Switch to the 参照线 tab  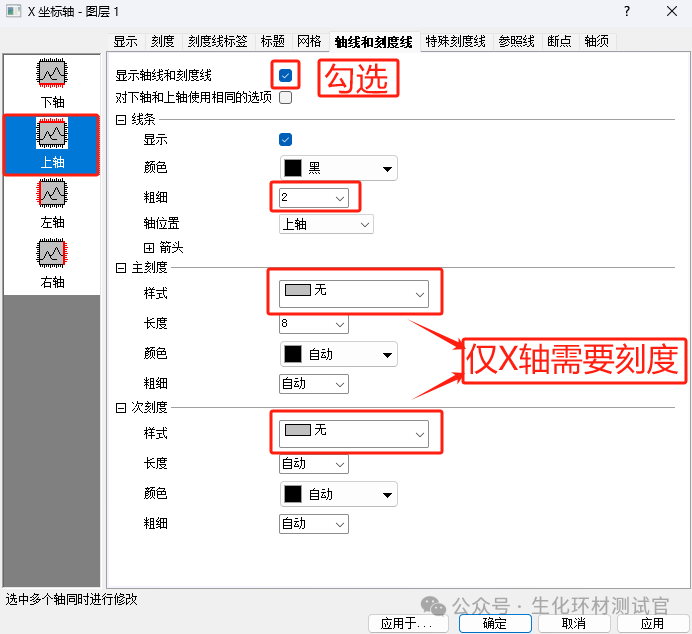pos(517,41)
